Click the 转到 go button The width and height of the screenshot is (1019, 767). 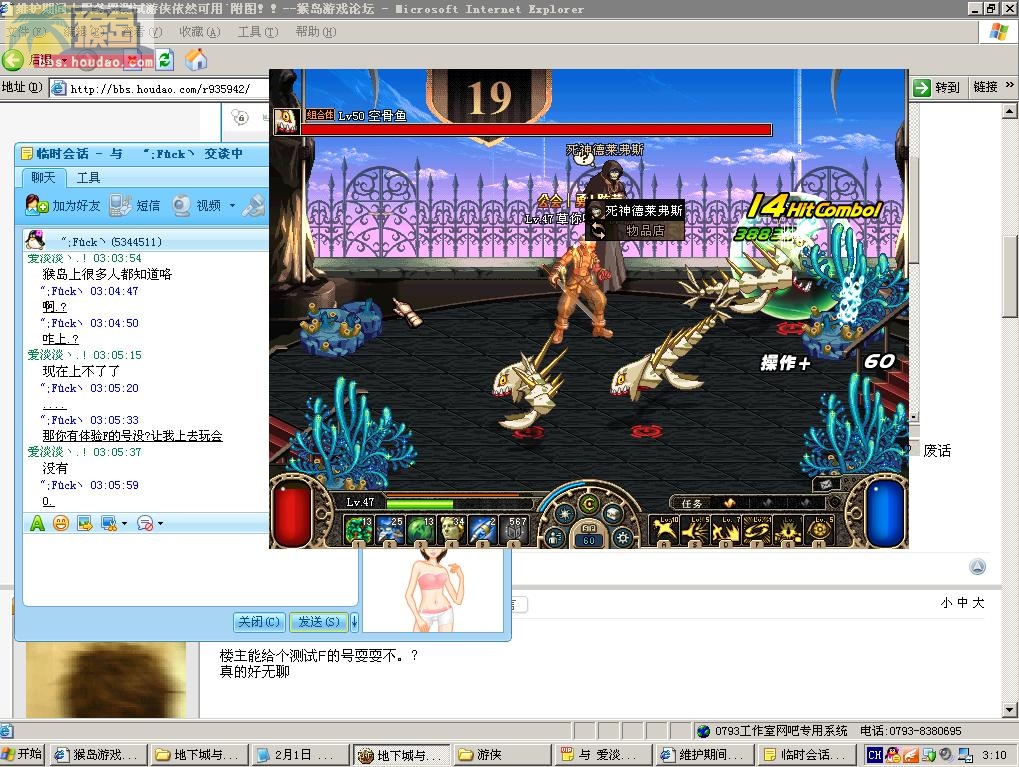936,87
